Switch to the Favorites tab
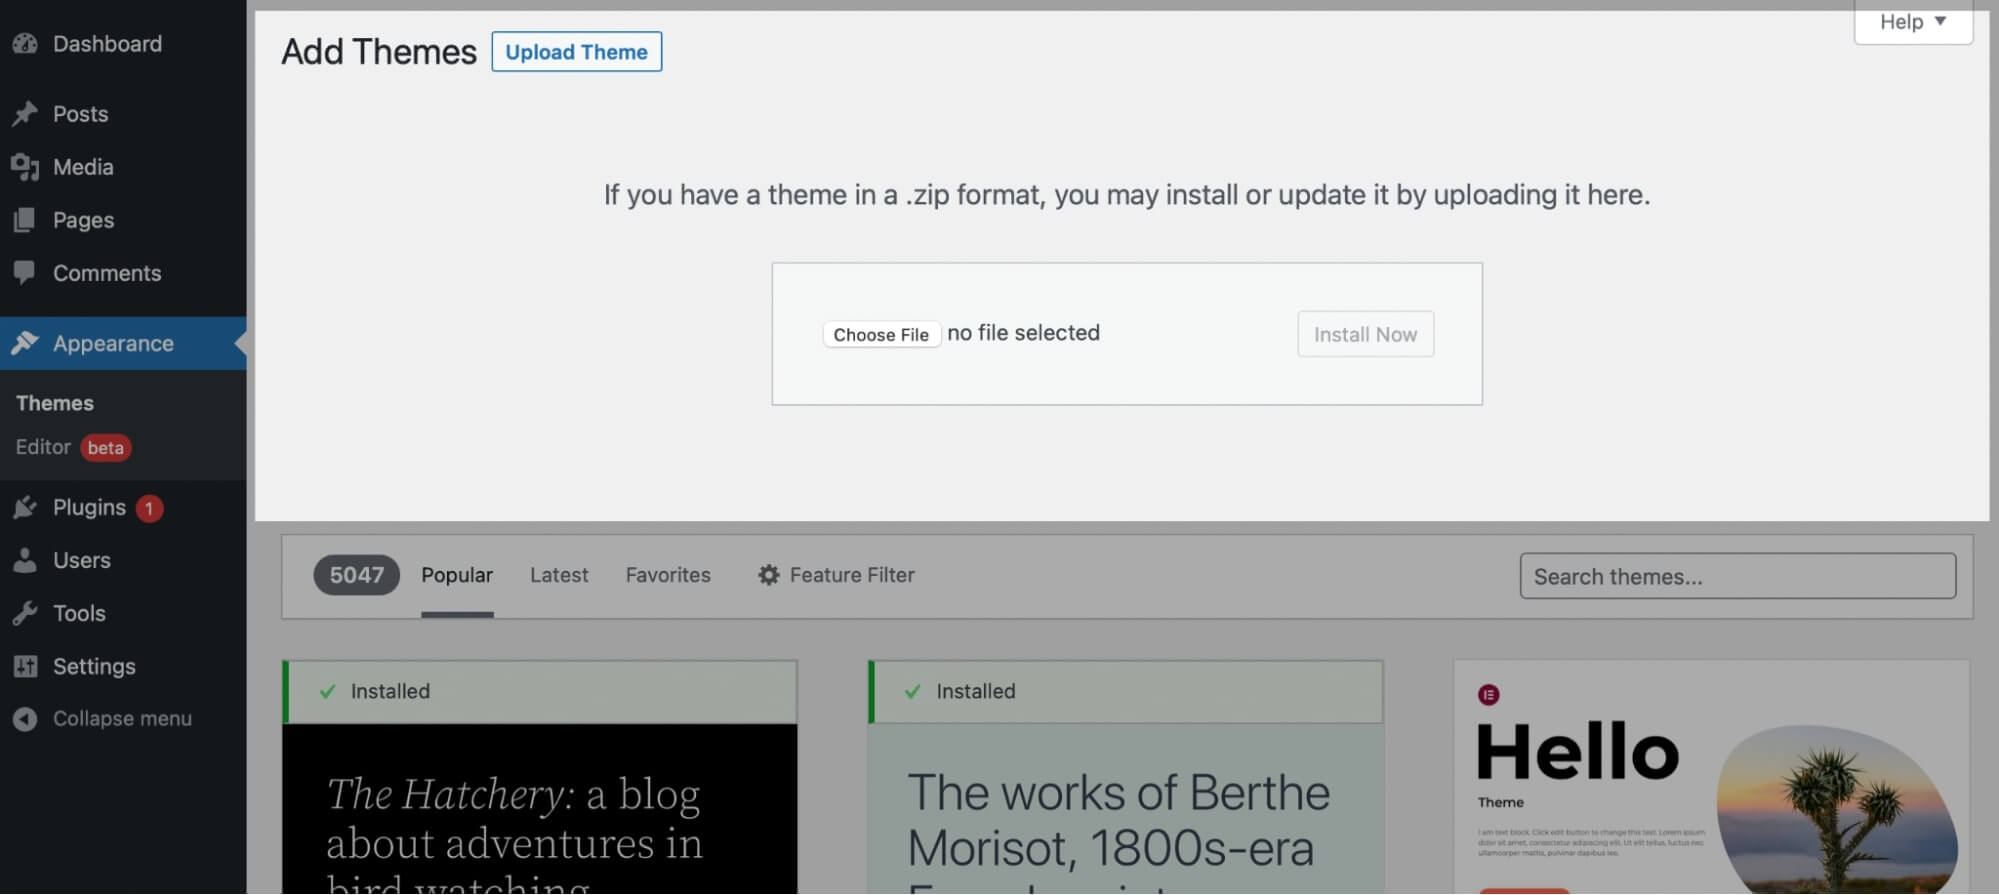 (668, 575)
